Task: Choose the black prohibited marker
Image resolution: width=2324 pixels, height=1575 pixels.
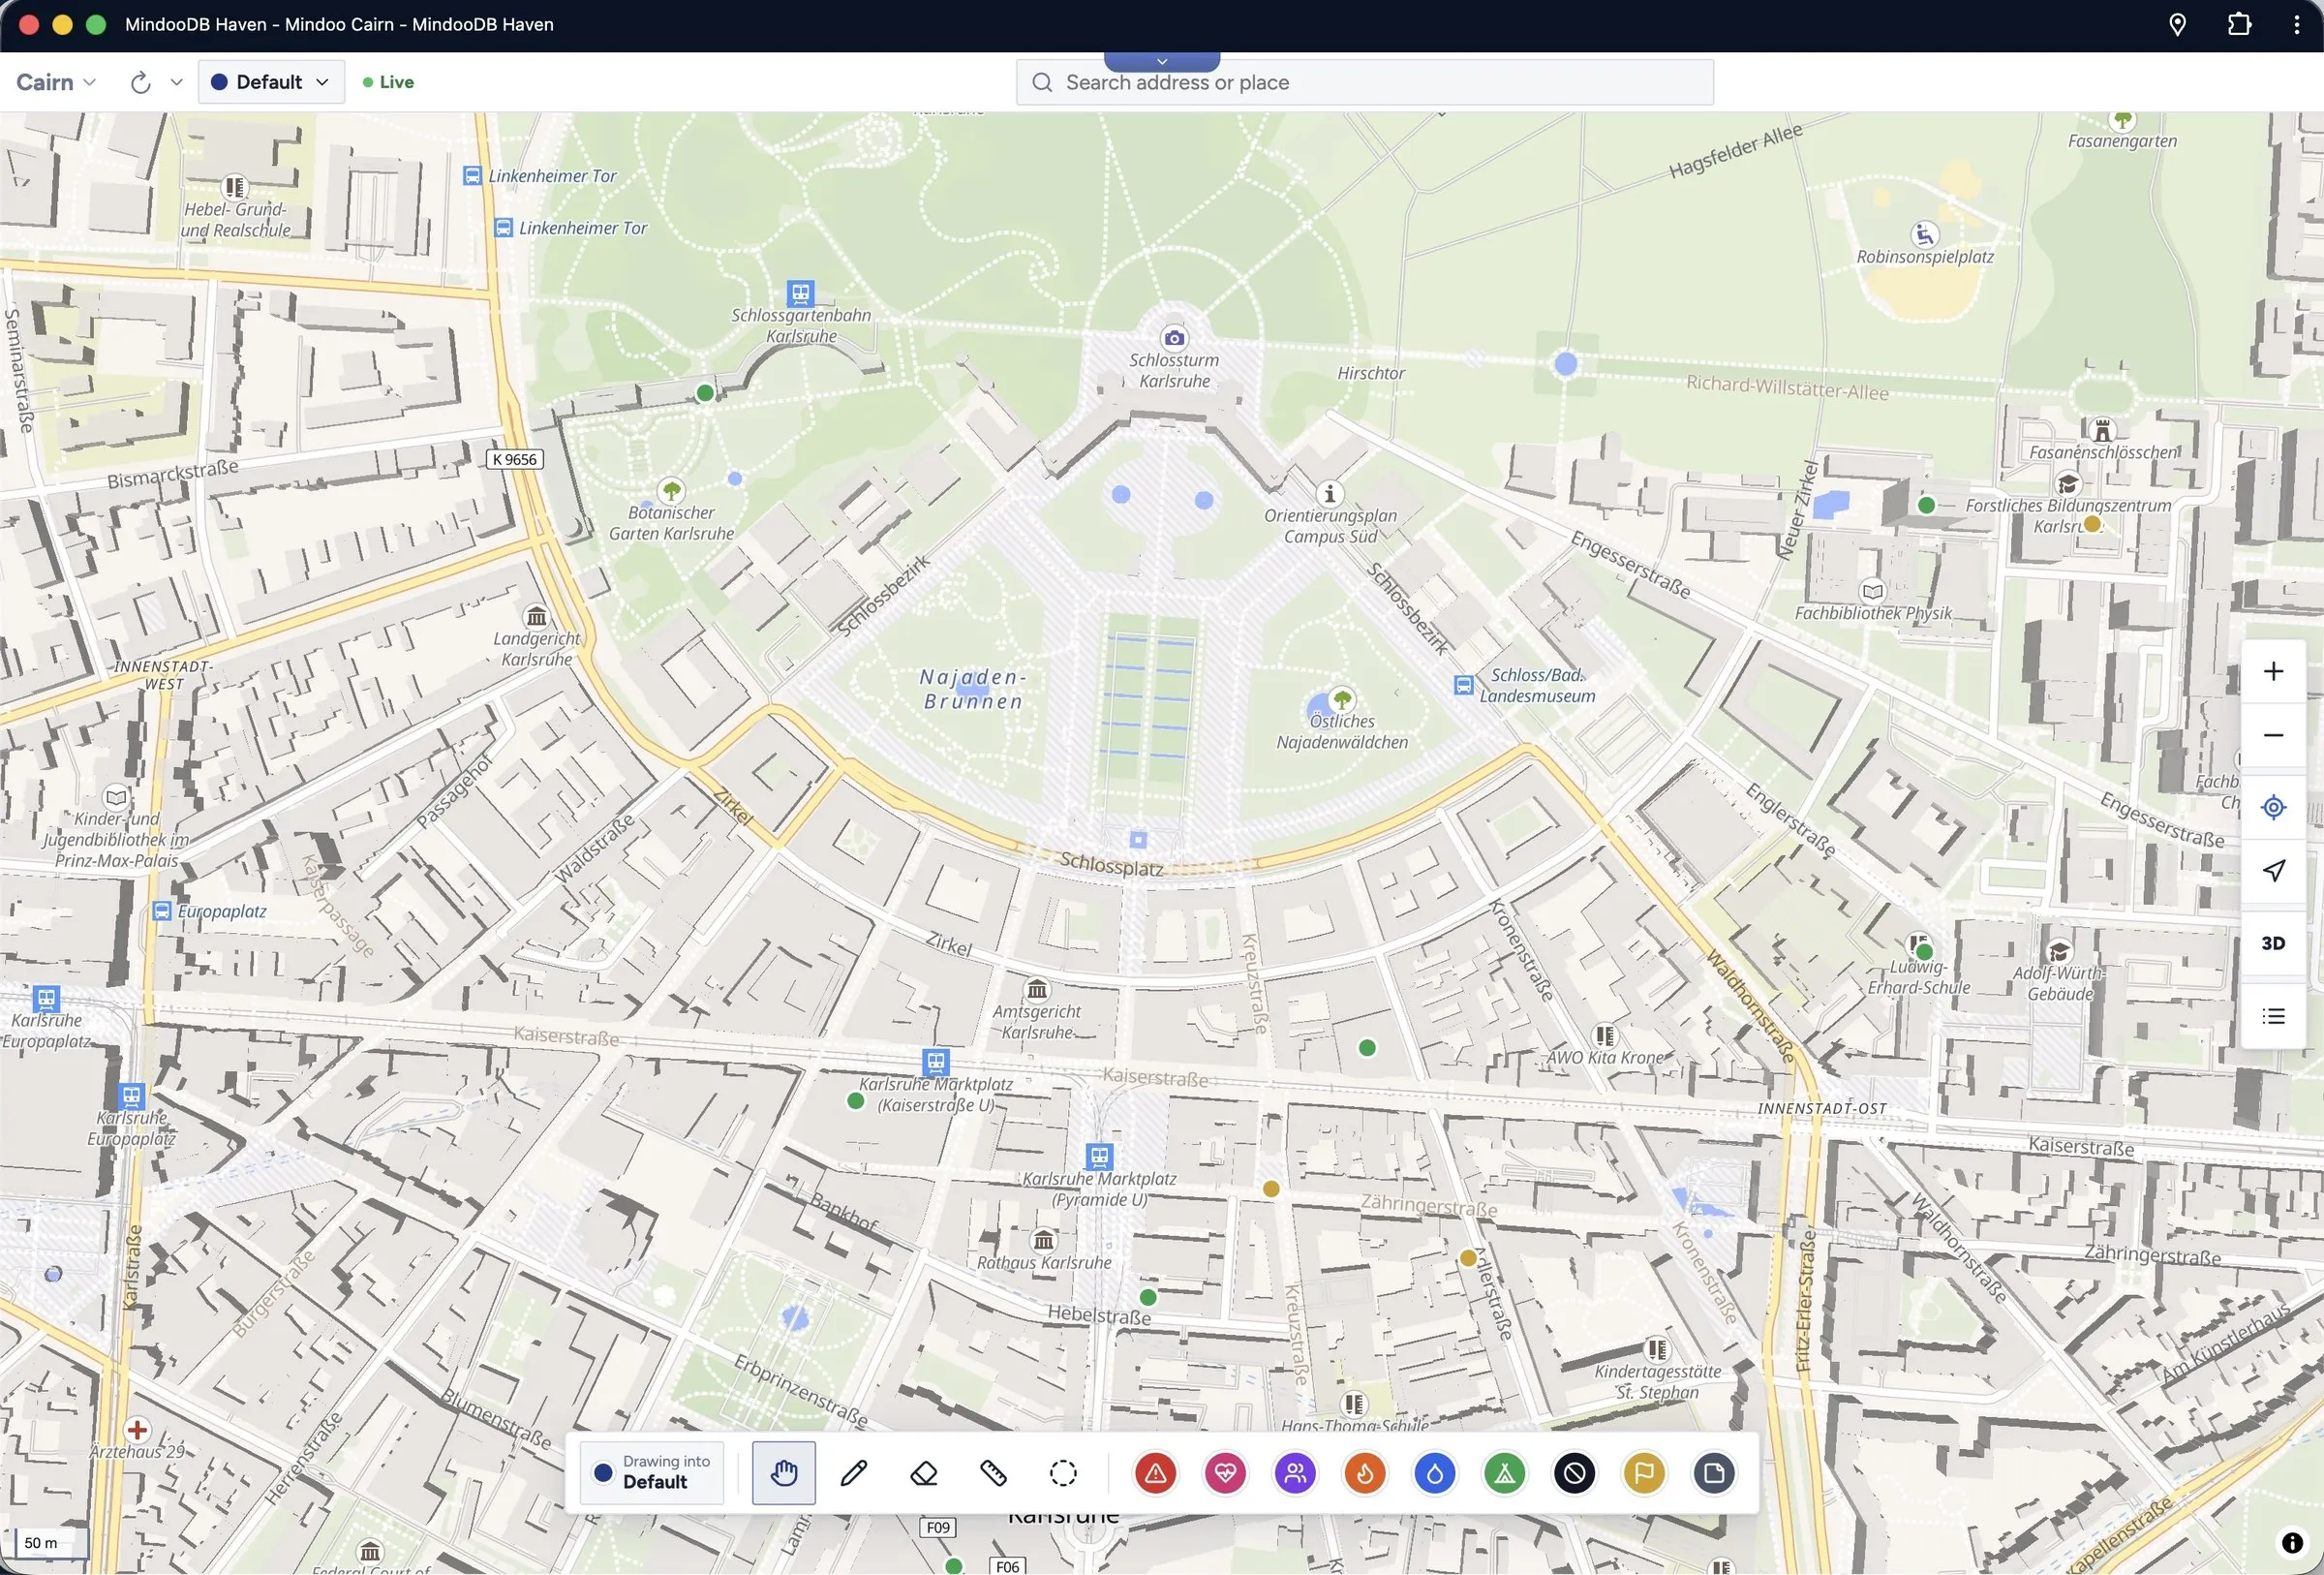Action: [x=1574, y=1472]
